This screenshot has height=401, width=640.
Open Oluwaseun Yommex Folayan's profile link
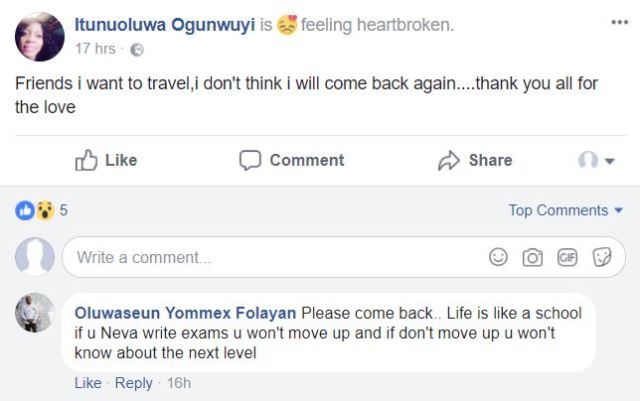pos(186,312)
